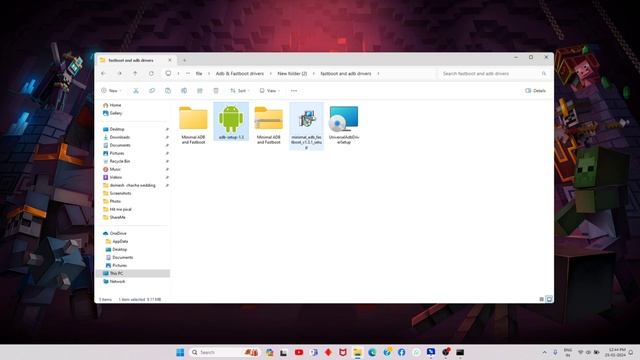Go up one folder level
Image resolution: width=640 pixels, height=360 pixels.
(135, 73)
